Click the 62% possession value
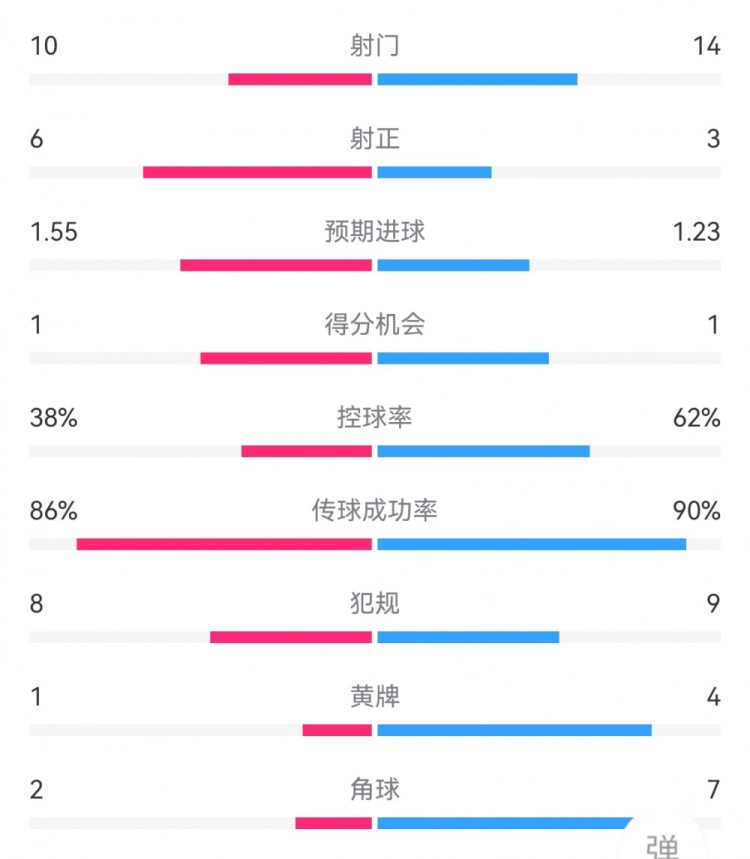 [698, 417]
